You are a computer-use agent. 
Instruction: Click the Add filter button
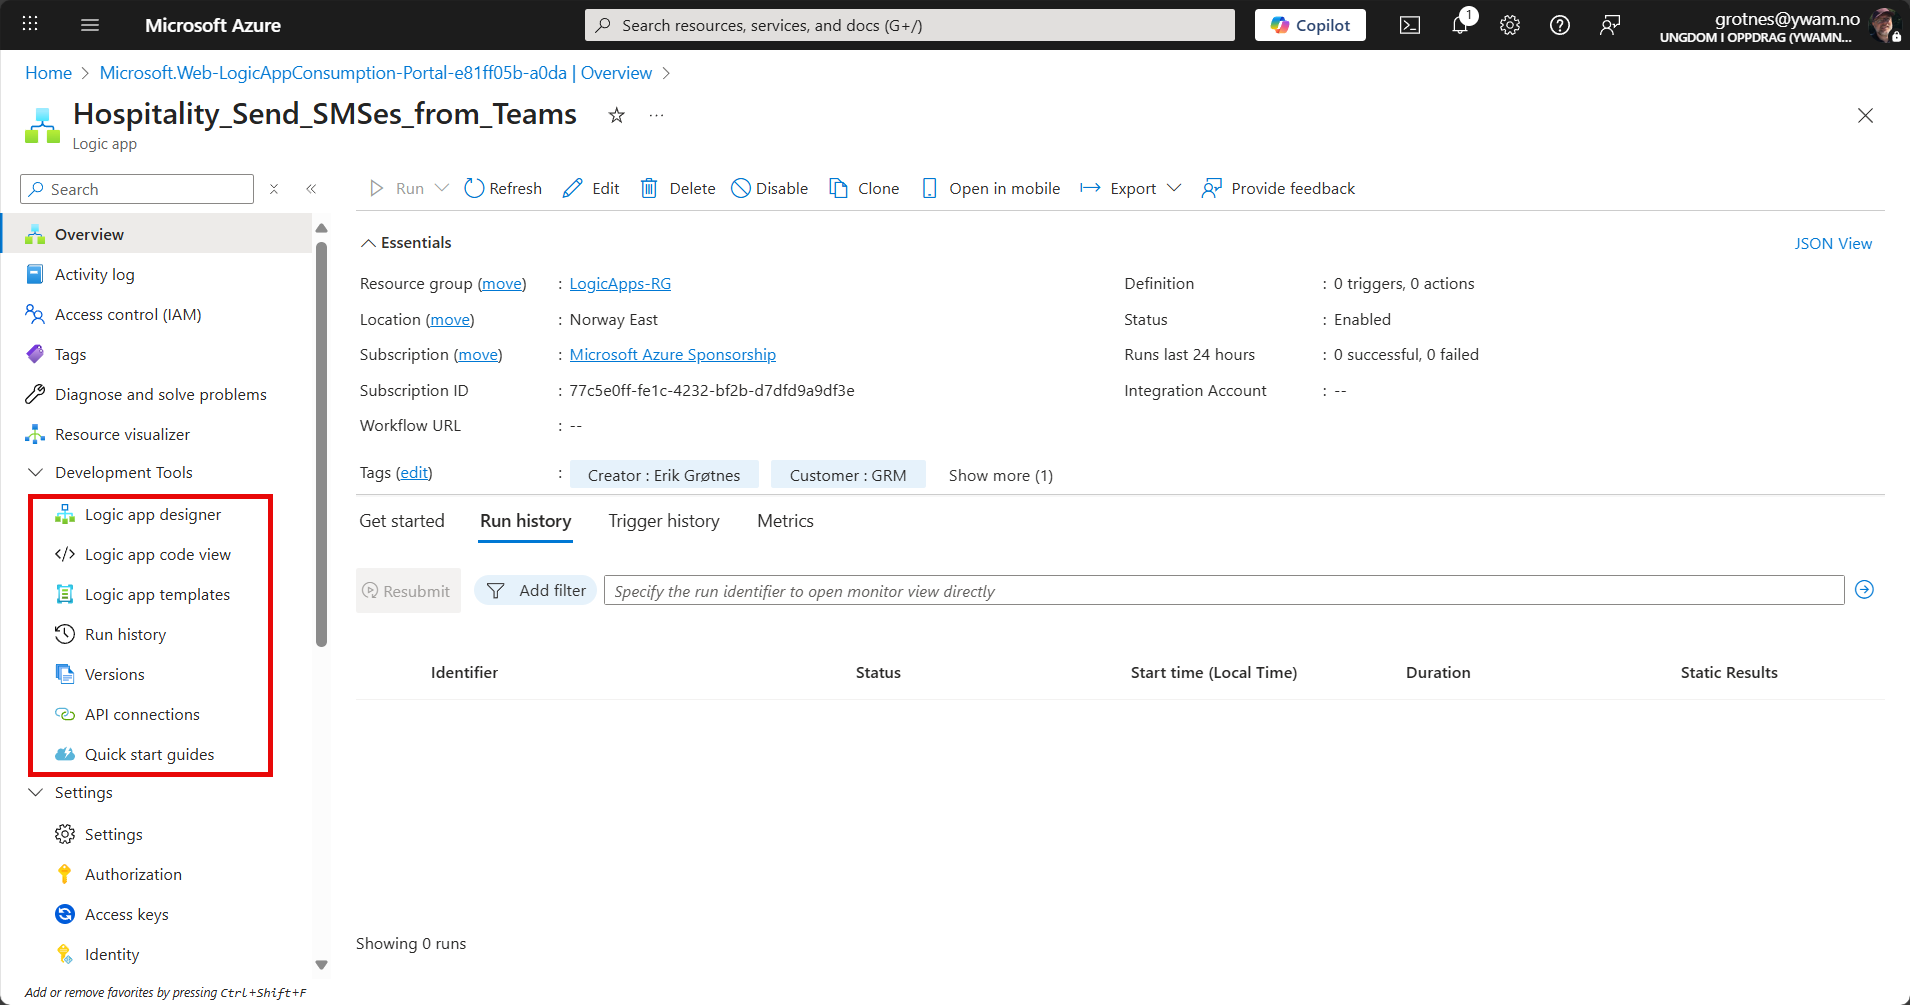[536, 591]
